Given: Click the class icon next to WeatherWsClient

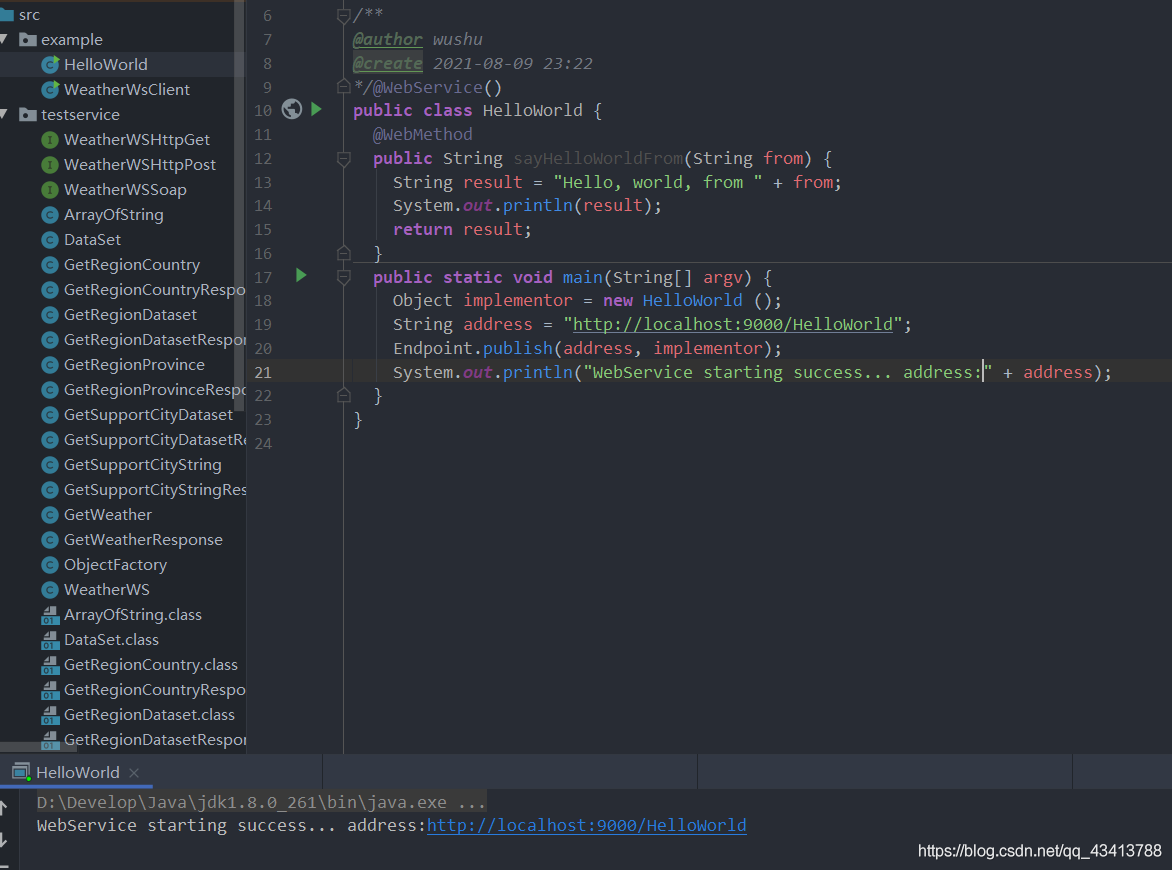Looking at the screenshot, I should (x=50, y=90).
